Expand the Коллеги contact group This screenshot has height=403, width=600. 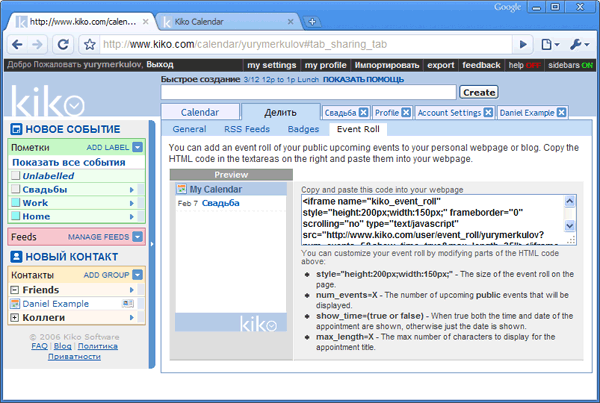click(15, 317)
